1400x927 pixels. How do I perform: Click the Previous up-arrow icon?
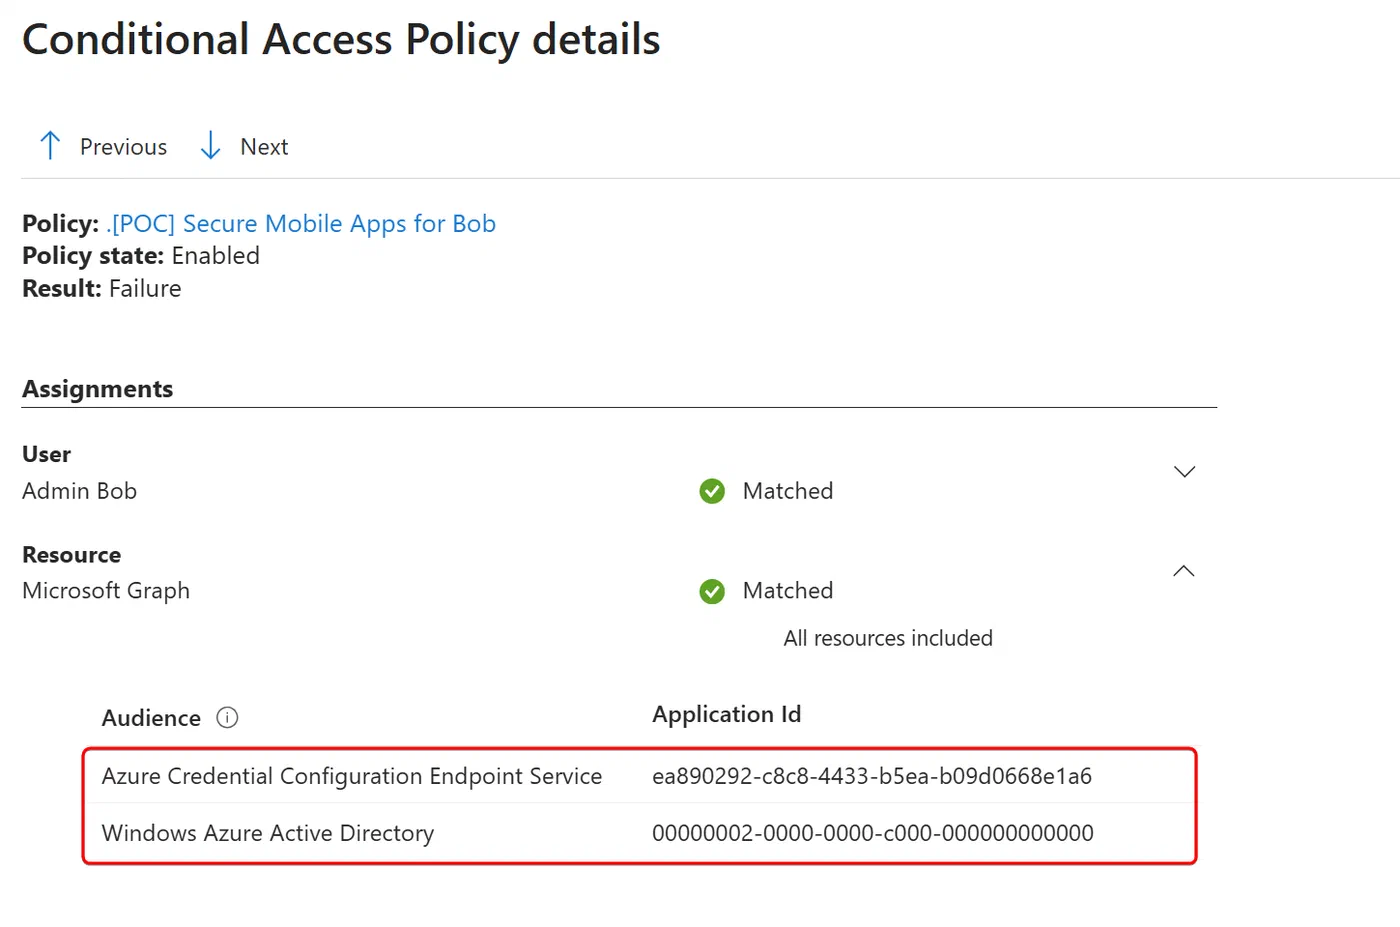[x=50, y=146]
